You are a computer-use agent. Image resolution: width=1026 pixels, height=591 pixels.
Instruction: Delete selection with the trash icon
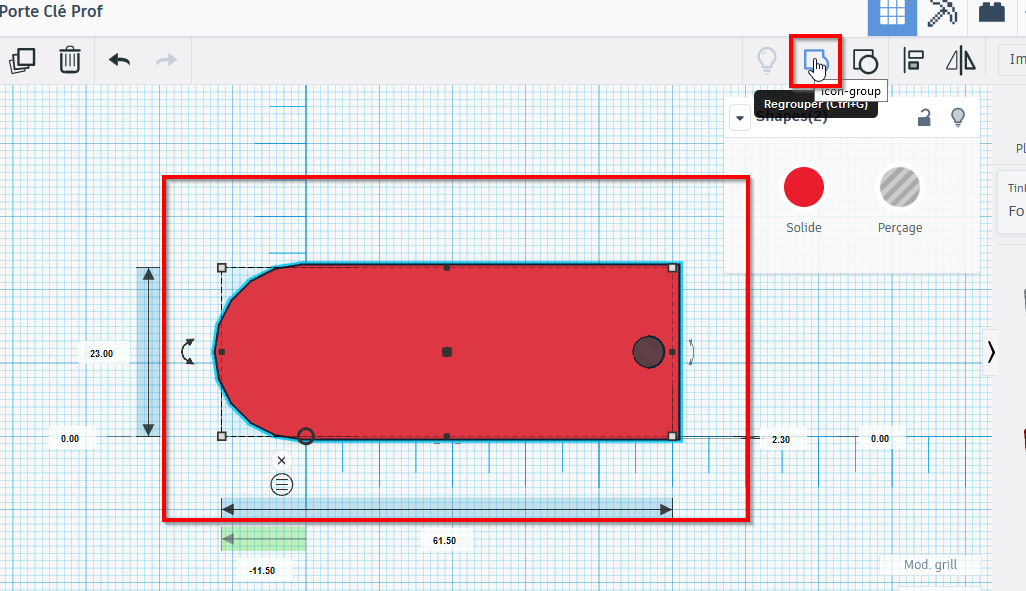[x=70, y=60]
